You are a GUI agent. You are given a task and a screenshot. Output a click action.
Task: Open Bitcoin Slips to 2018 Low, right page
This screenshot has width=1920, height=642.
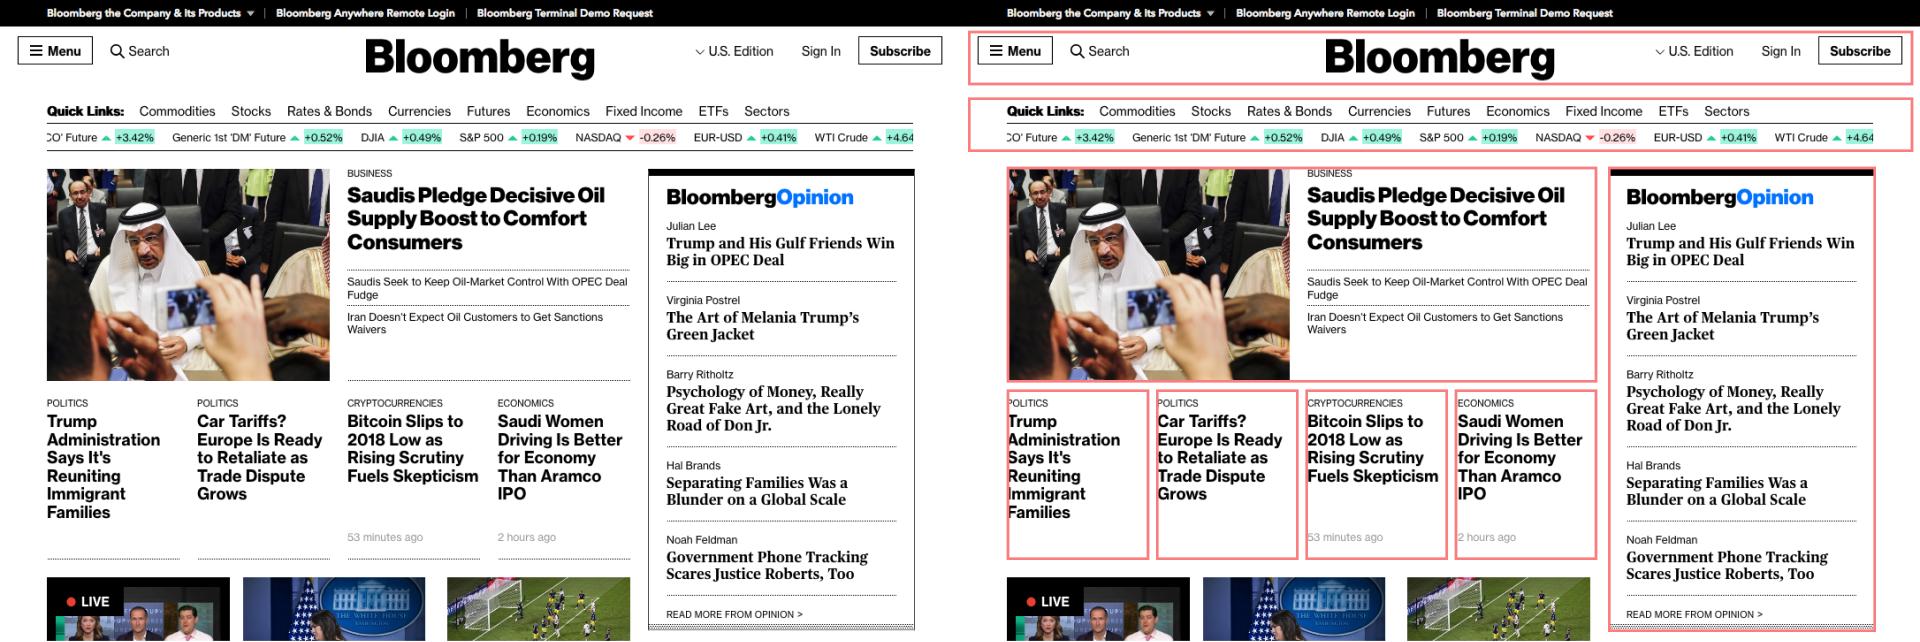pos(1372,449)
